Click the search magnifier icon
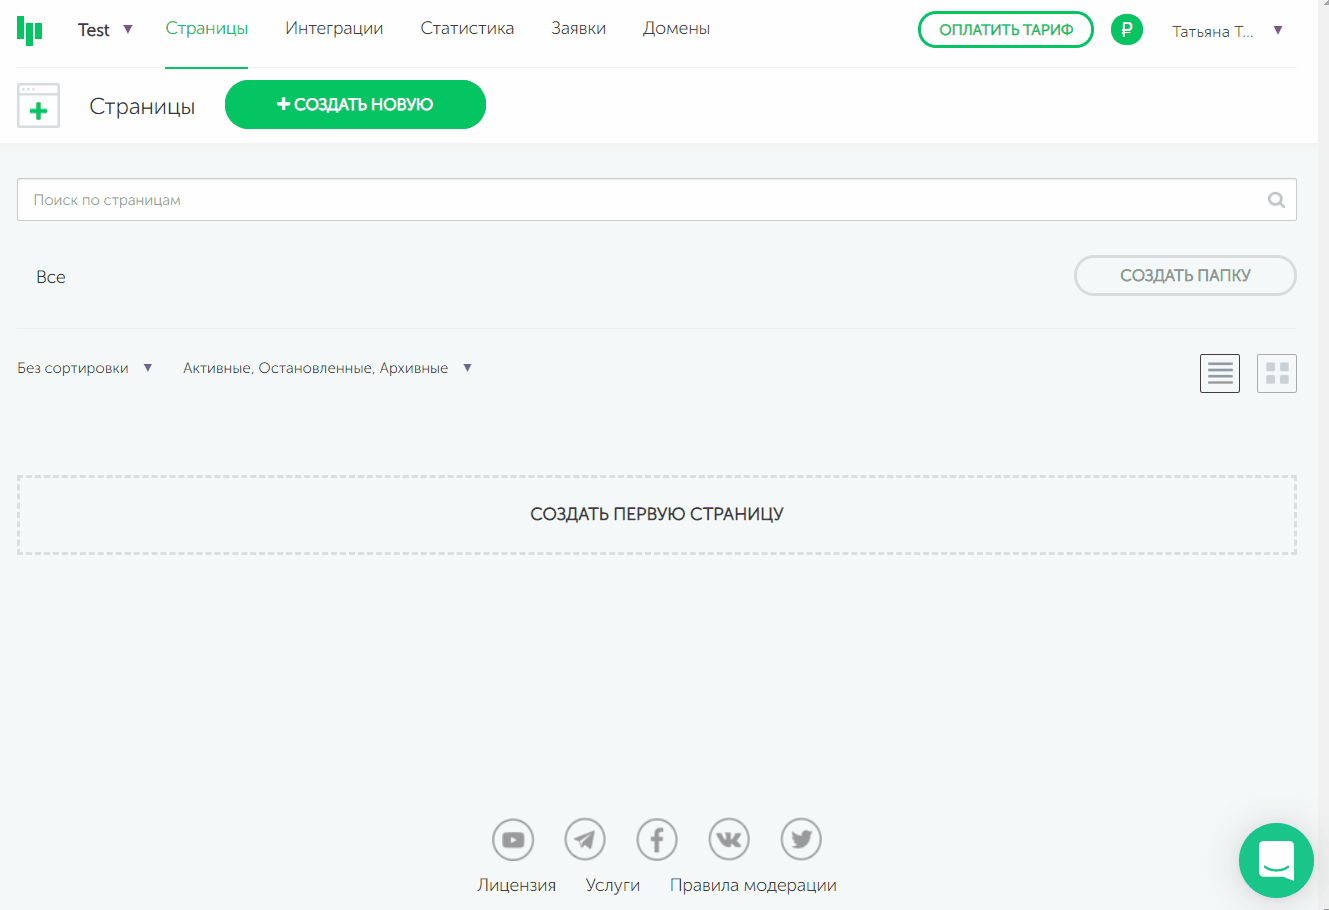Viewport: 1329px width, 910px height. 1276,200
